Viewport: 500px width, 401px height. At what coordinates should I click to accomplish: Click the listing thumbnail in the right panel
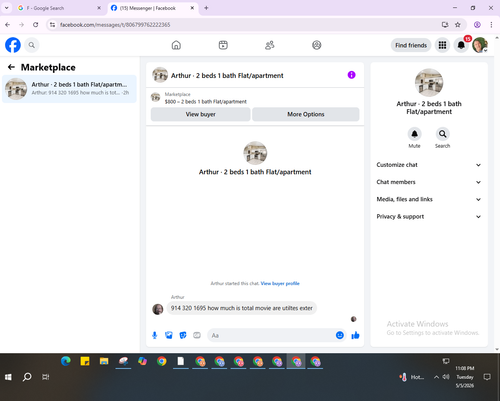429,83
